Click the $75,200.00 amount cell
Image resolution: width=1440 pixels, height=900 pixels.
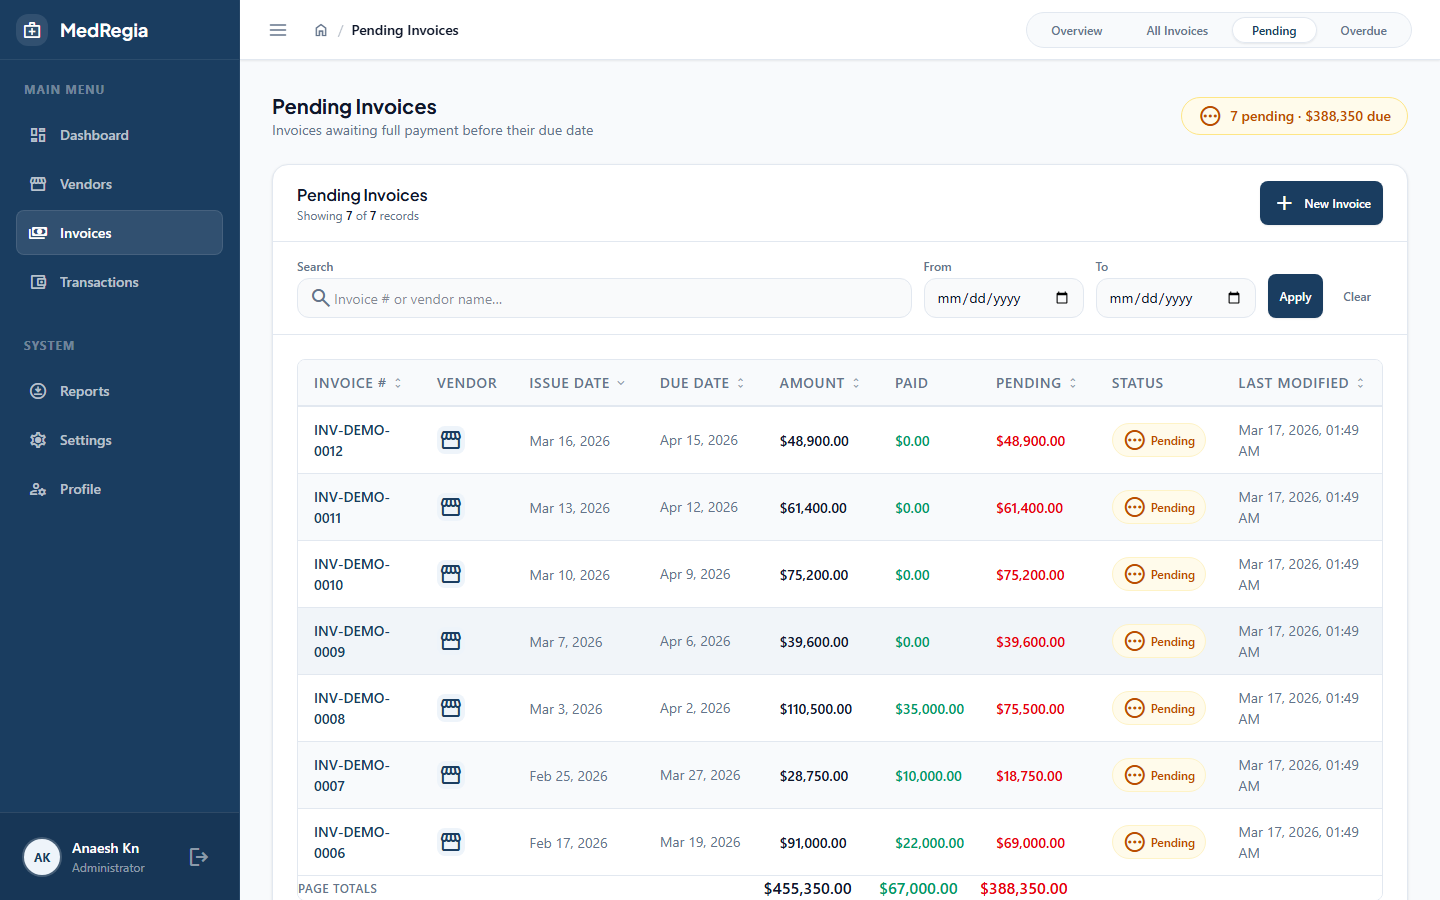(814, 575)
